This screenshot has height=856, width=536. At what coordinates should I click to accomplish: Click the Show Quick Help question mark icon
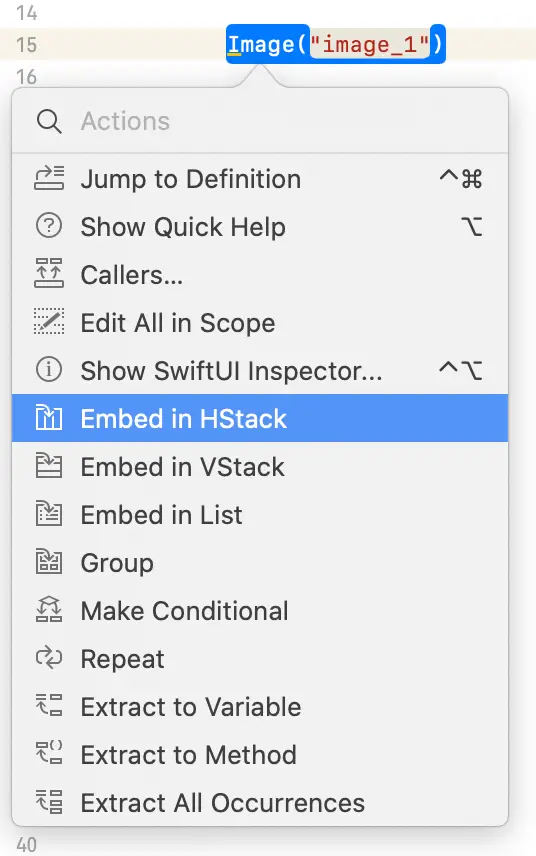click(x=49, y=226)
